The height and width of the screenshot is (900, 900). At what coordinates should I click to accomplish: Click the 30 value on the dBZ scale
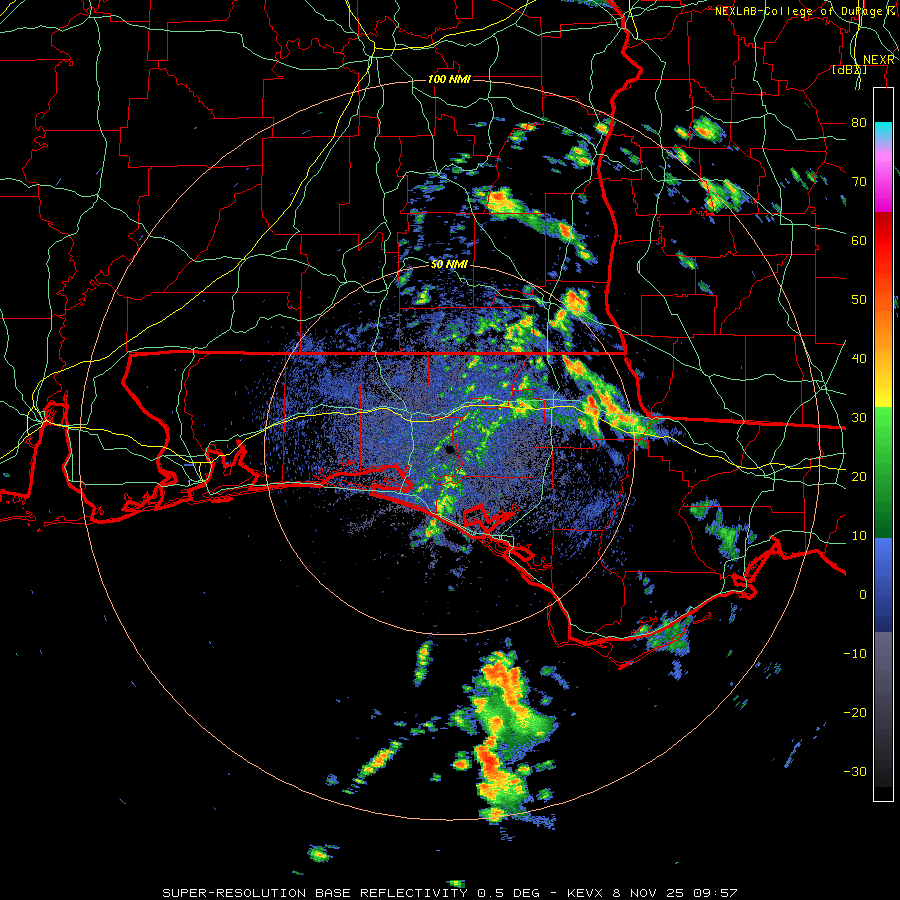(859, 418)
